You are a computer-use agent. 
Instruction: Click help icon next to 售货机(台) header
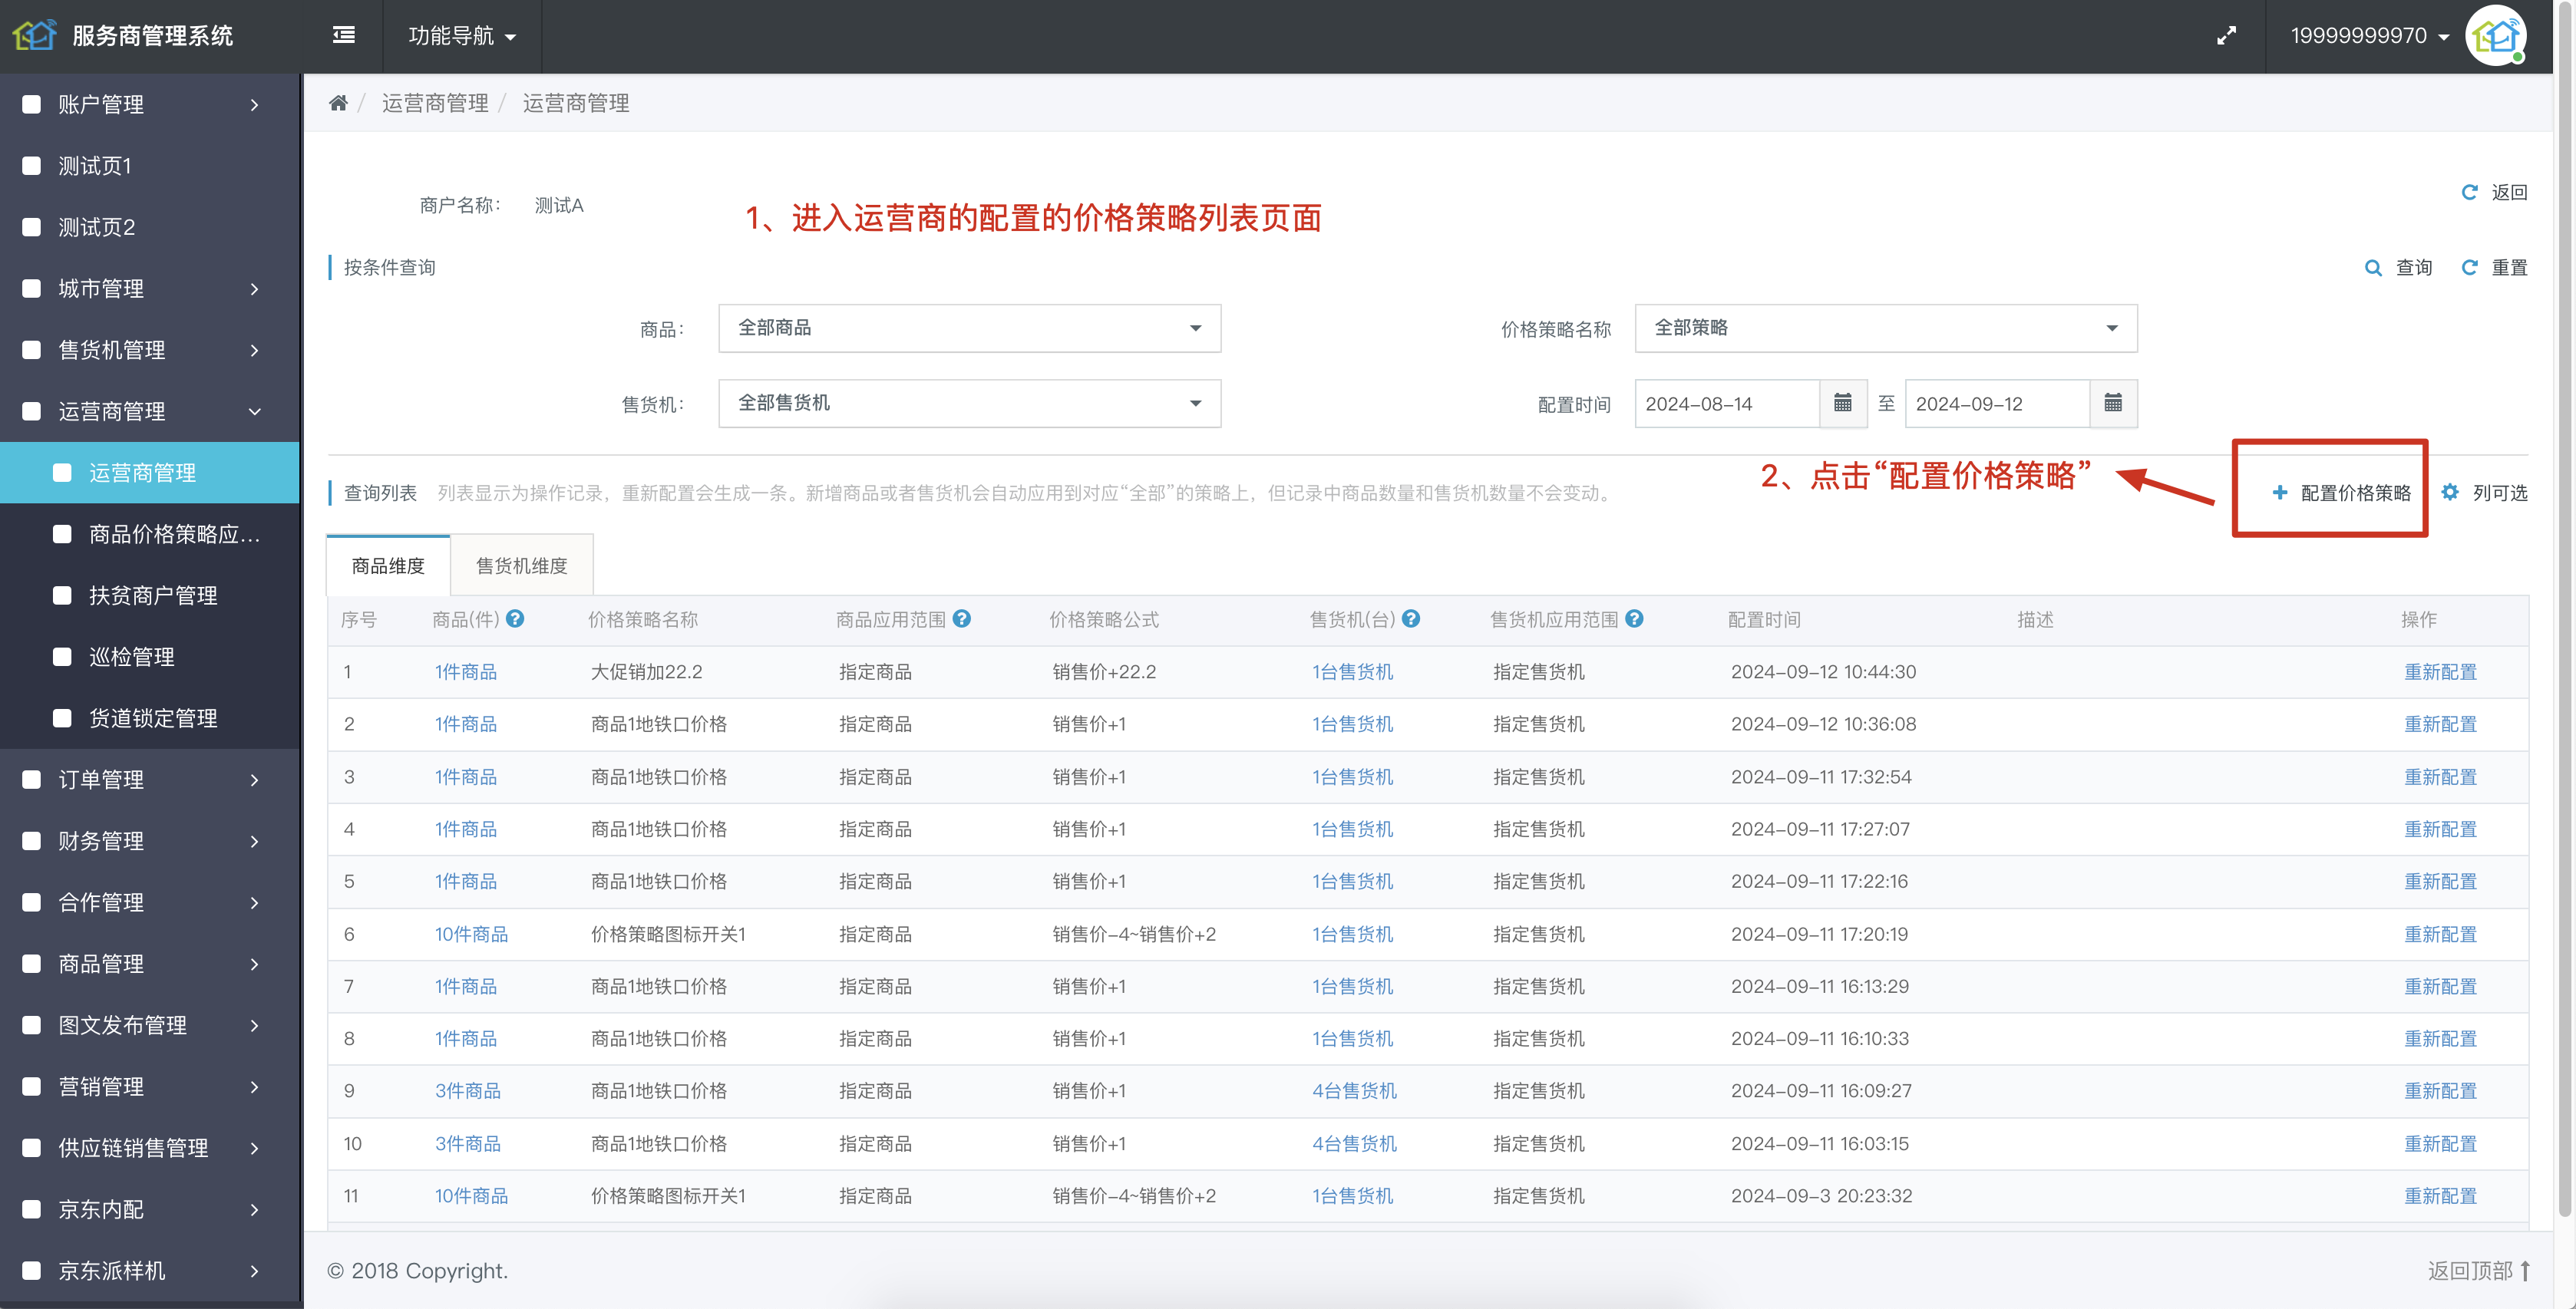[1411, 619]
